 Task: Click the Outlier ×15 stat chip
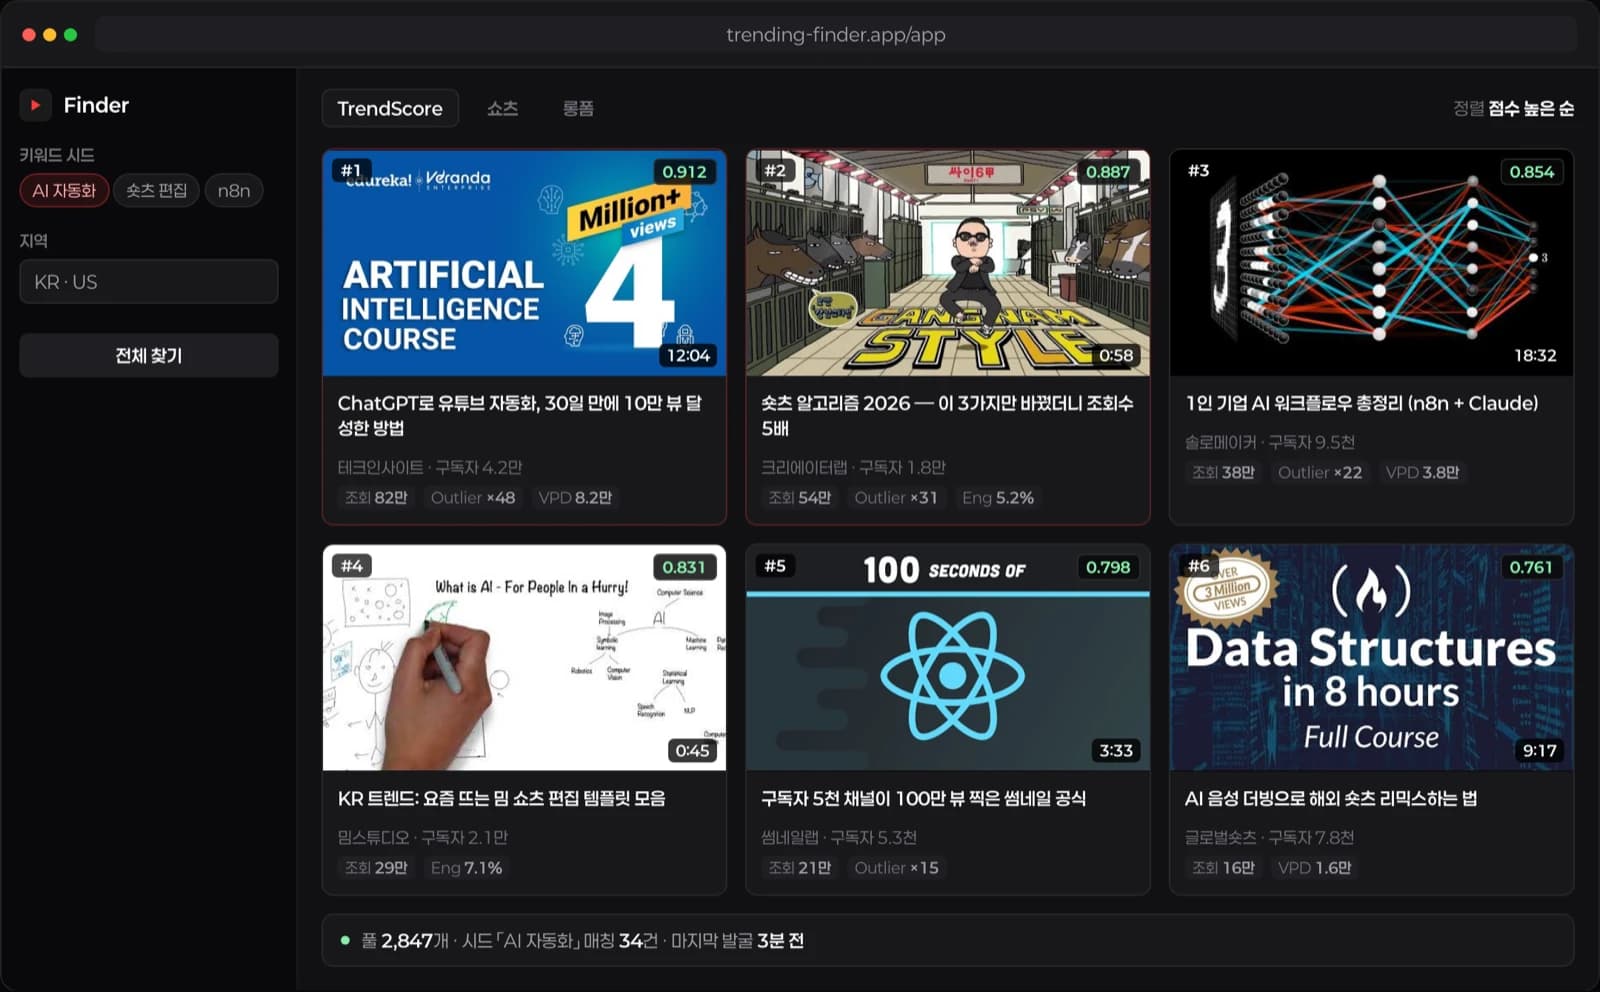coord(896,867)
